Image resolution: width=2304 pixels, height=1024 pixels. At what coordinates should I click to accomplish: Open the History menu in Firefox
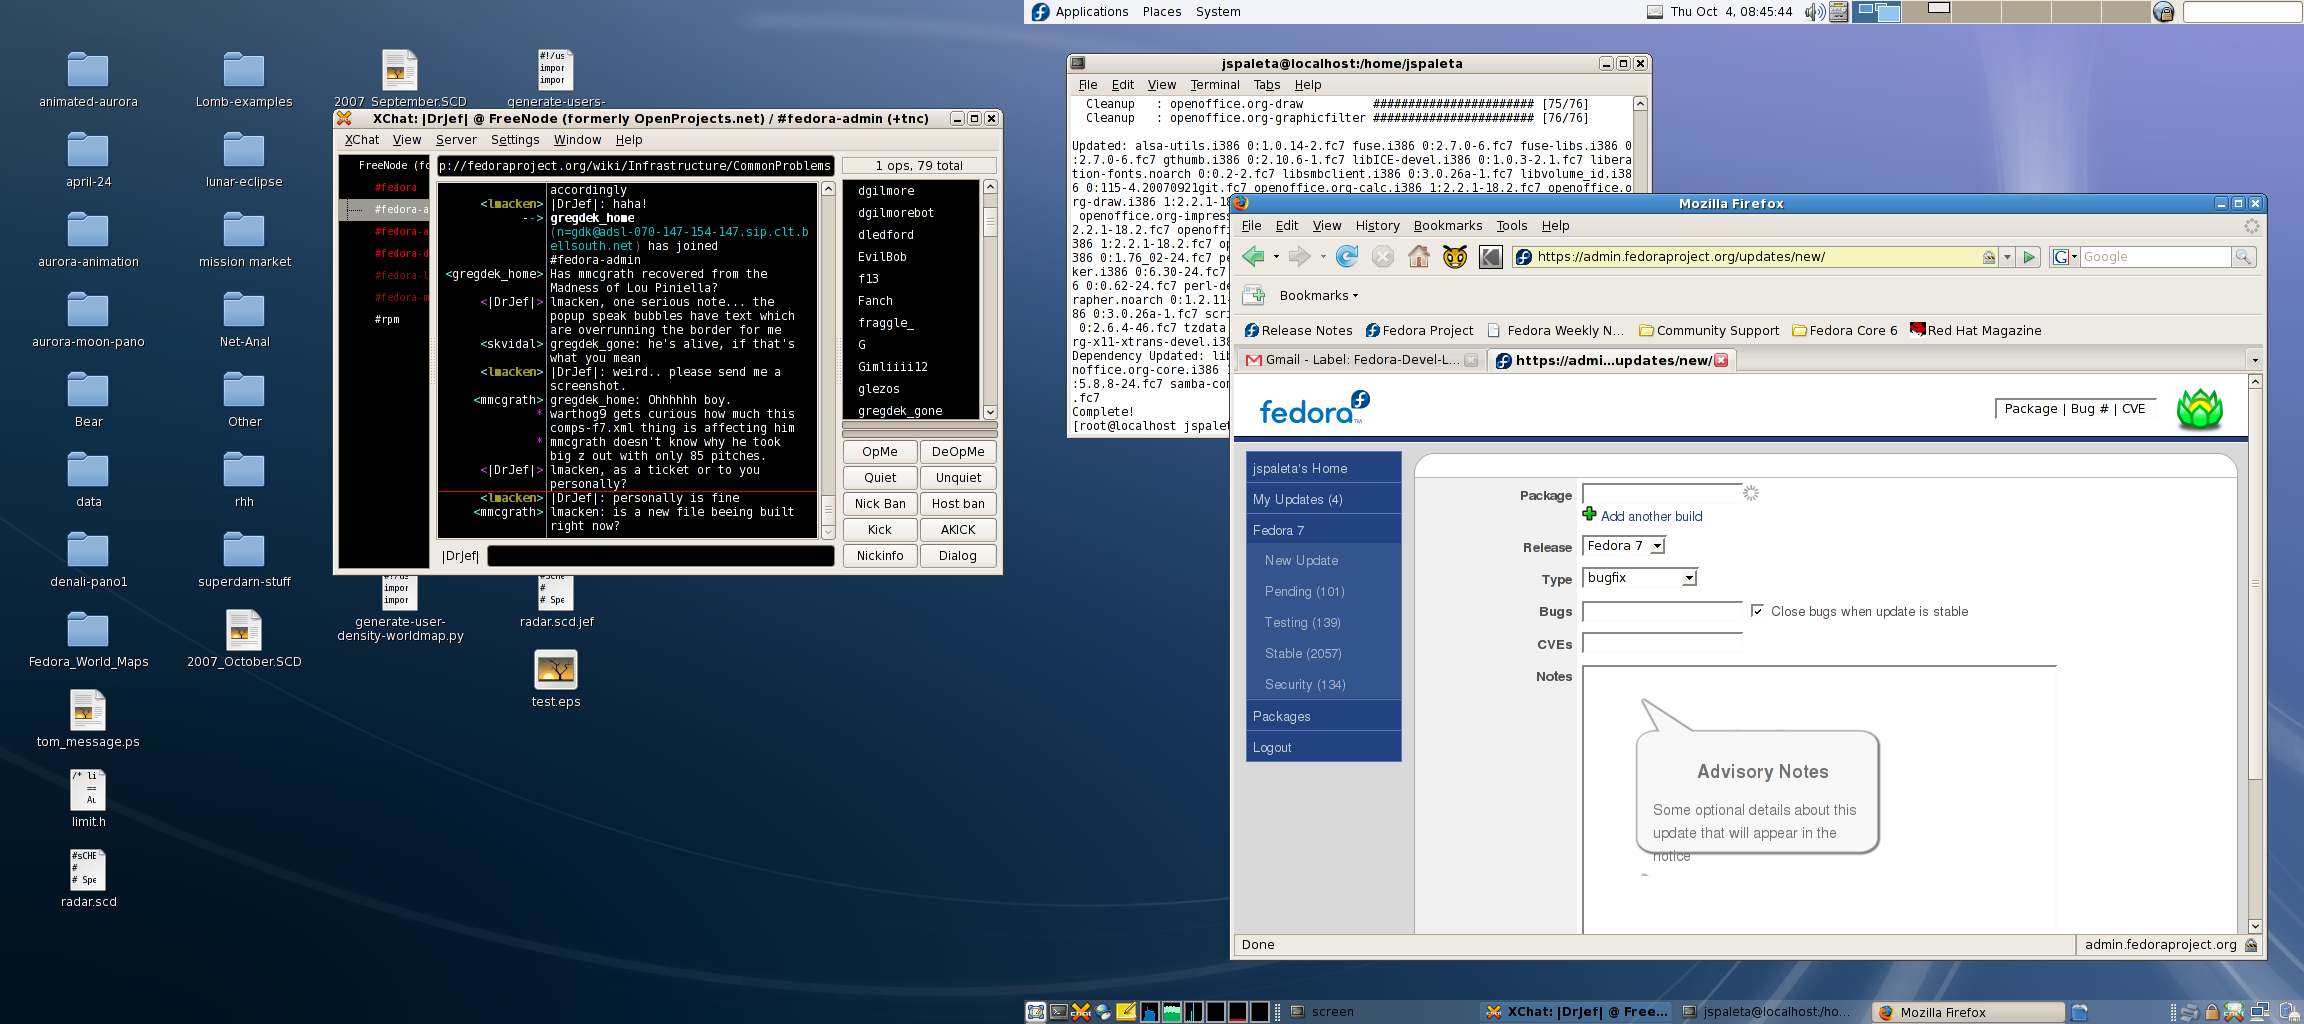click(1377, 226)
